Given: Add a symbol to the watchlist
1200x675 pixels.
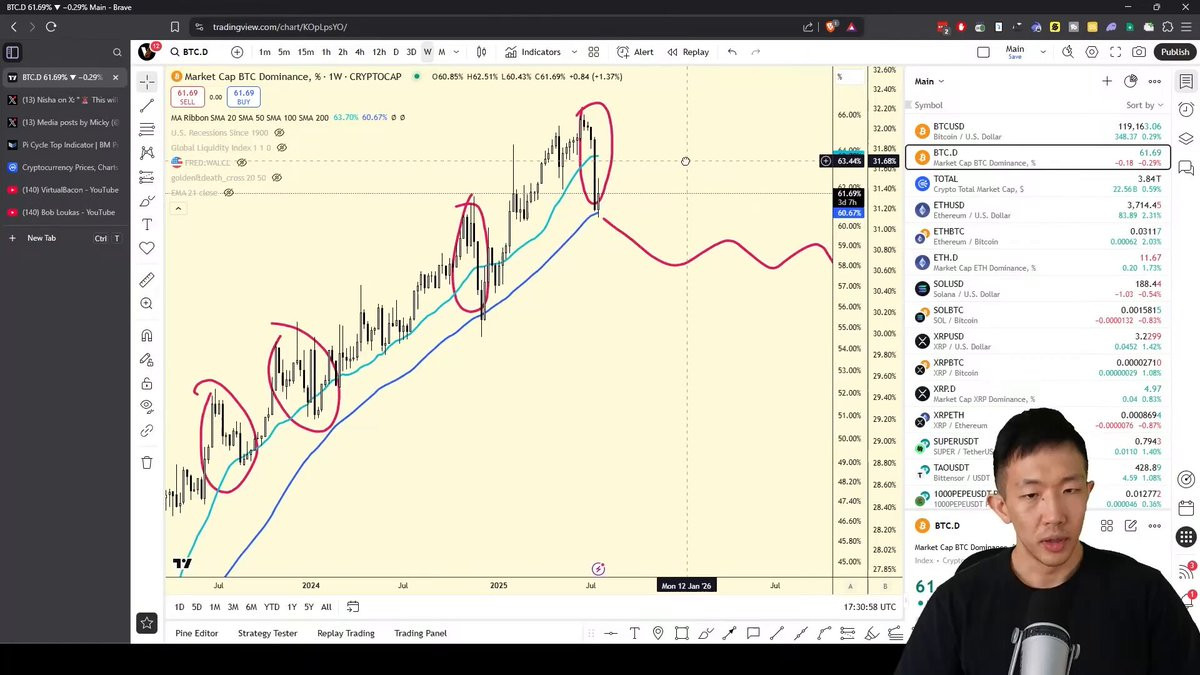Looking at the screenshot, I should (1107, 81).
